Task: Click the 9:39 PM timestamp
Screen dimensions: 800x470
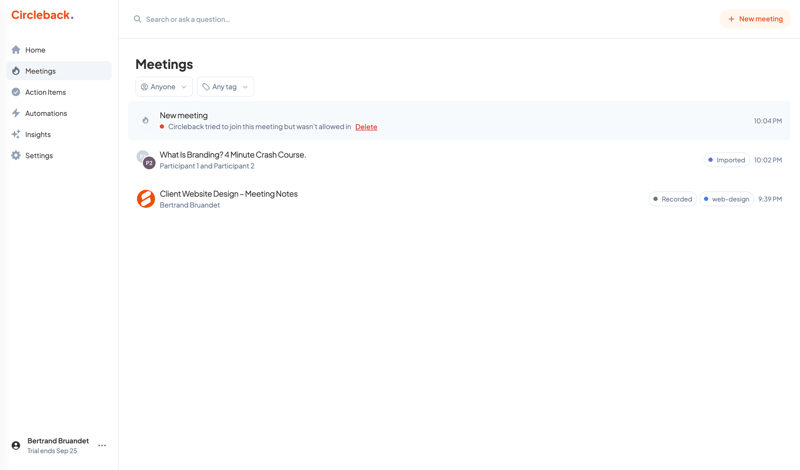Action: 770,199
